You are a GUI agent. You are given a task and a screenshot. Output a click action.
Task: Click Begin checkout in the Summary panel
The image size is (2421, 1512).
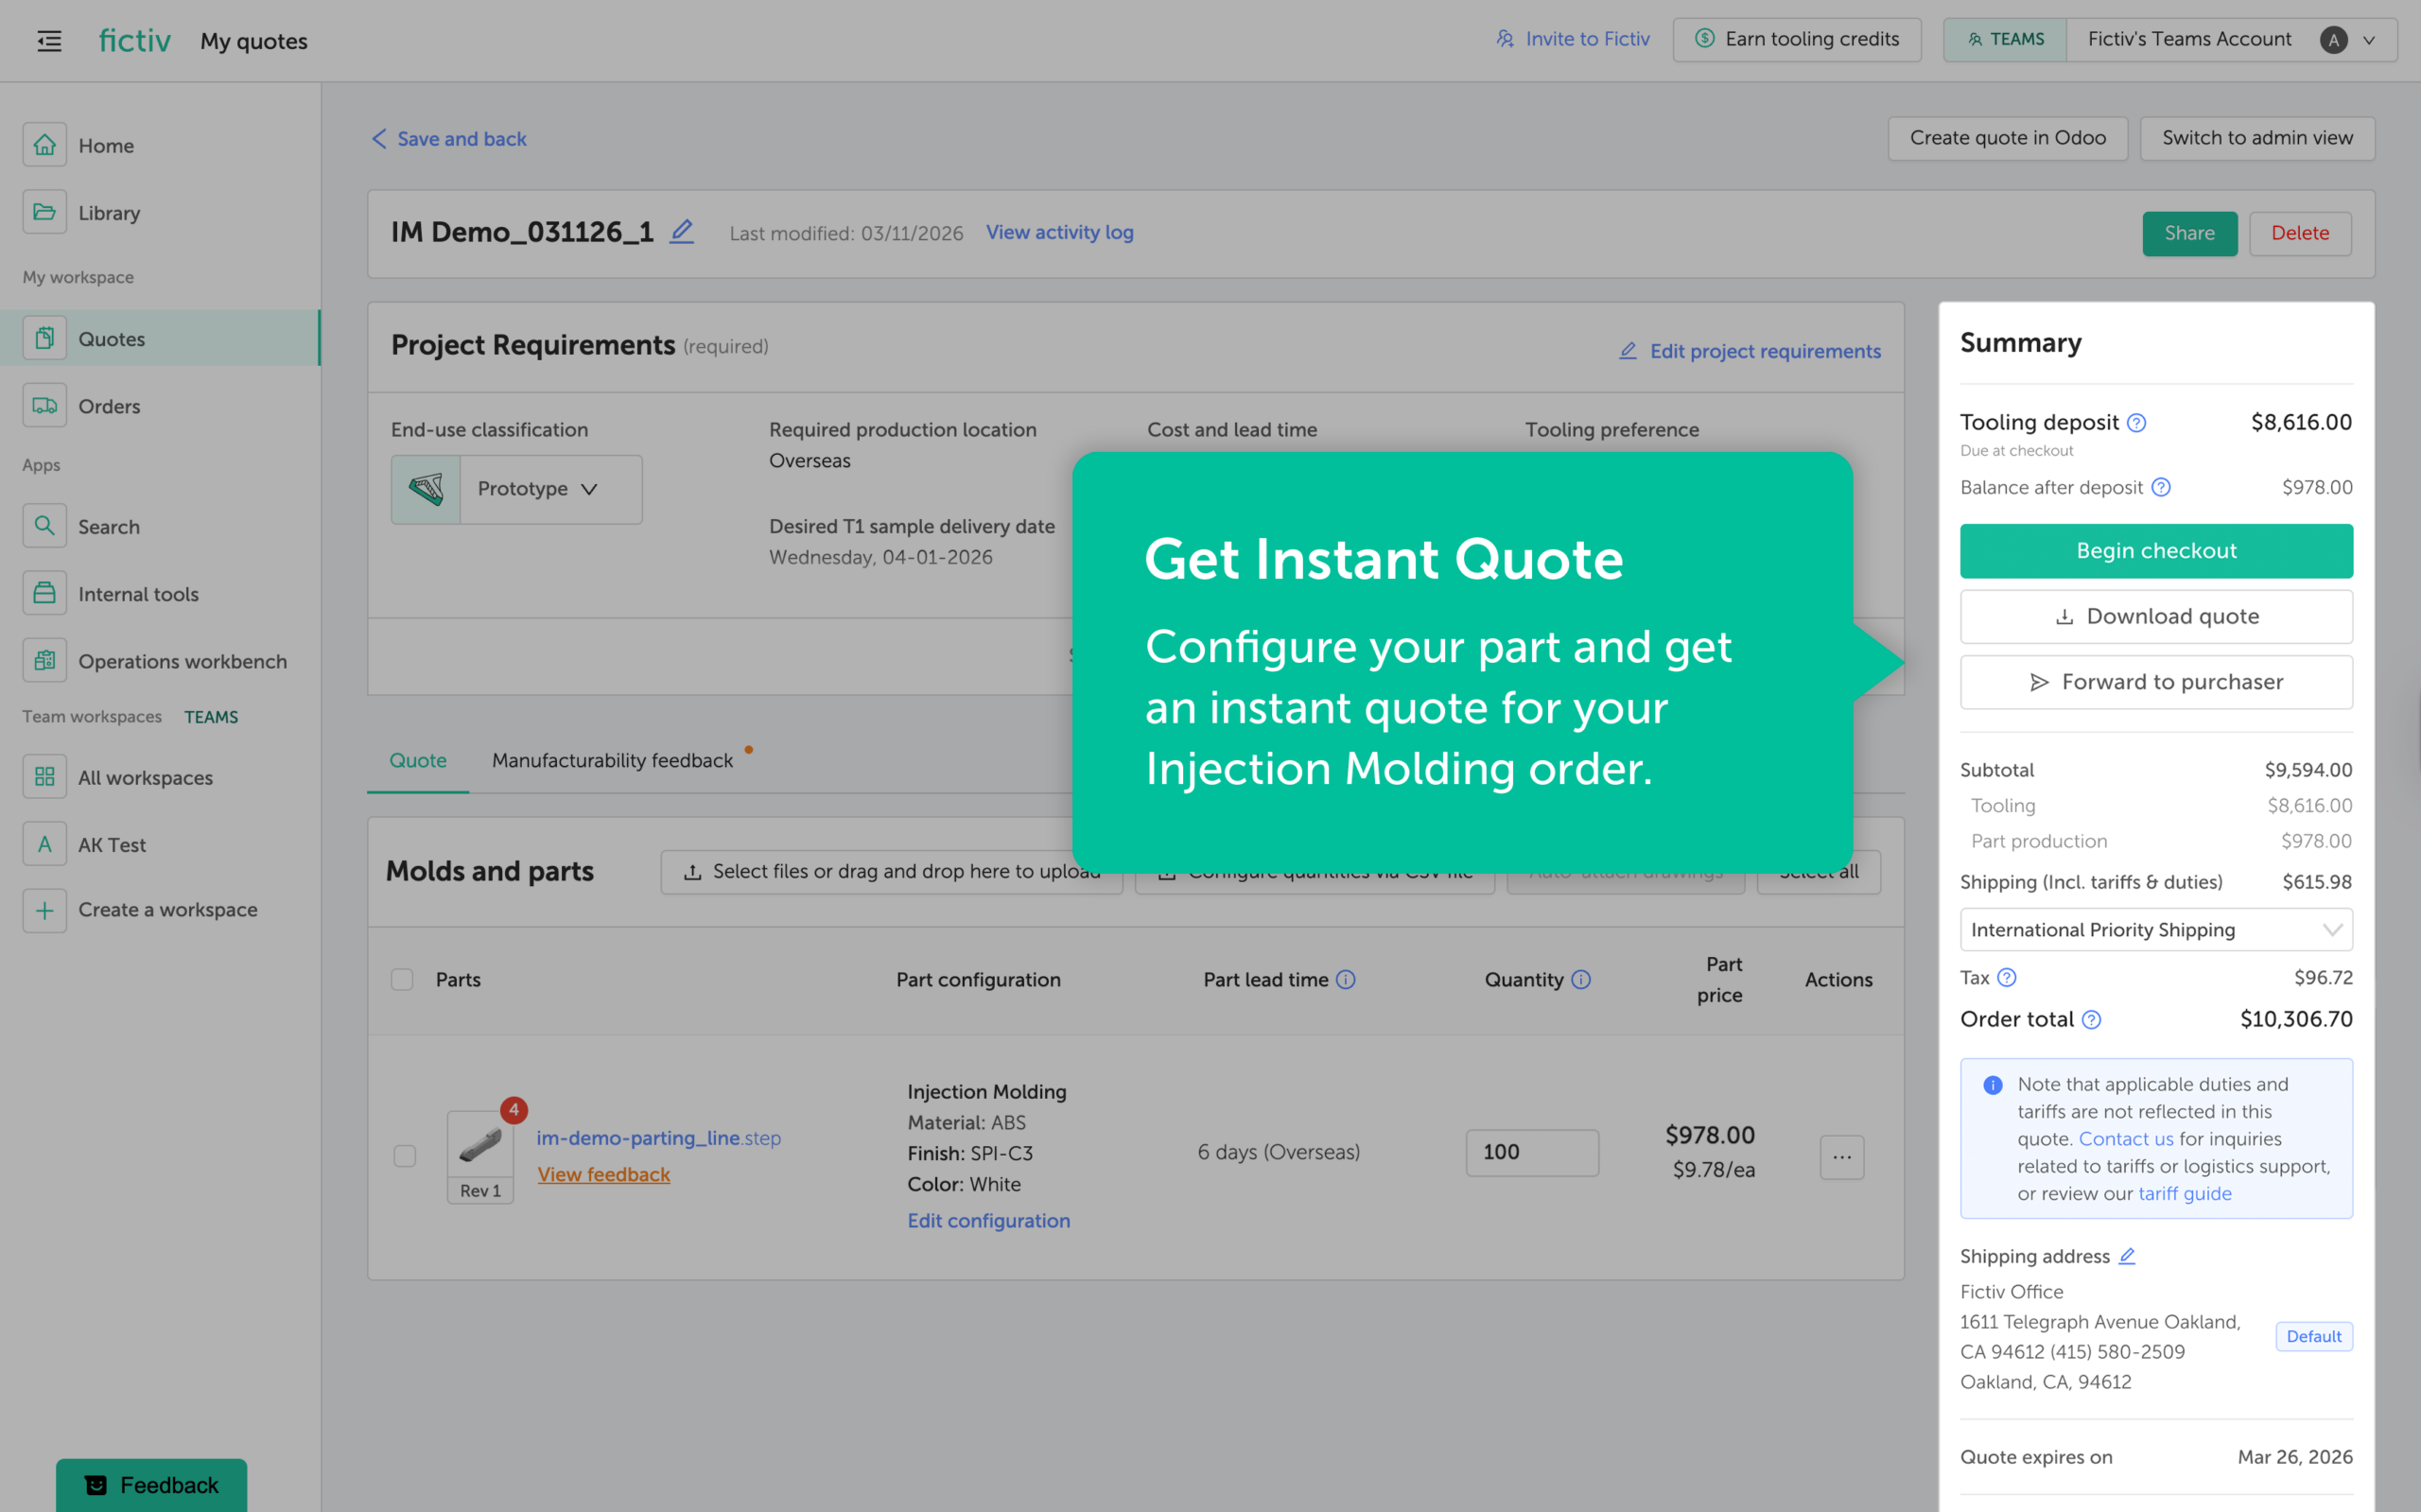tap(2155, 551)
